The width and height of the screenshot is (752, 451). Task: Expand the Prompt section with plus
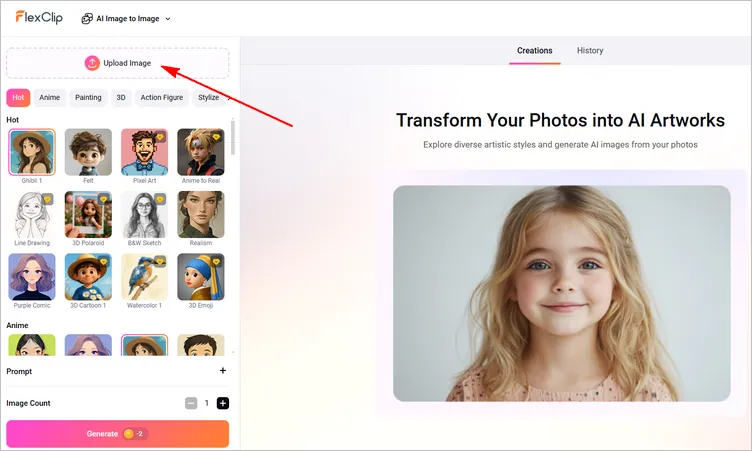[x=223, y=370]
